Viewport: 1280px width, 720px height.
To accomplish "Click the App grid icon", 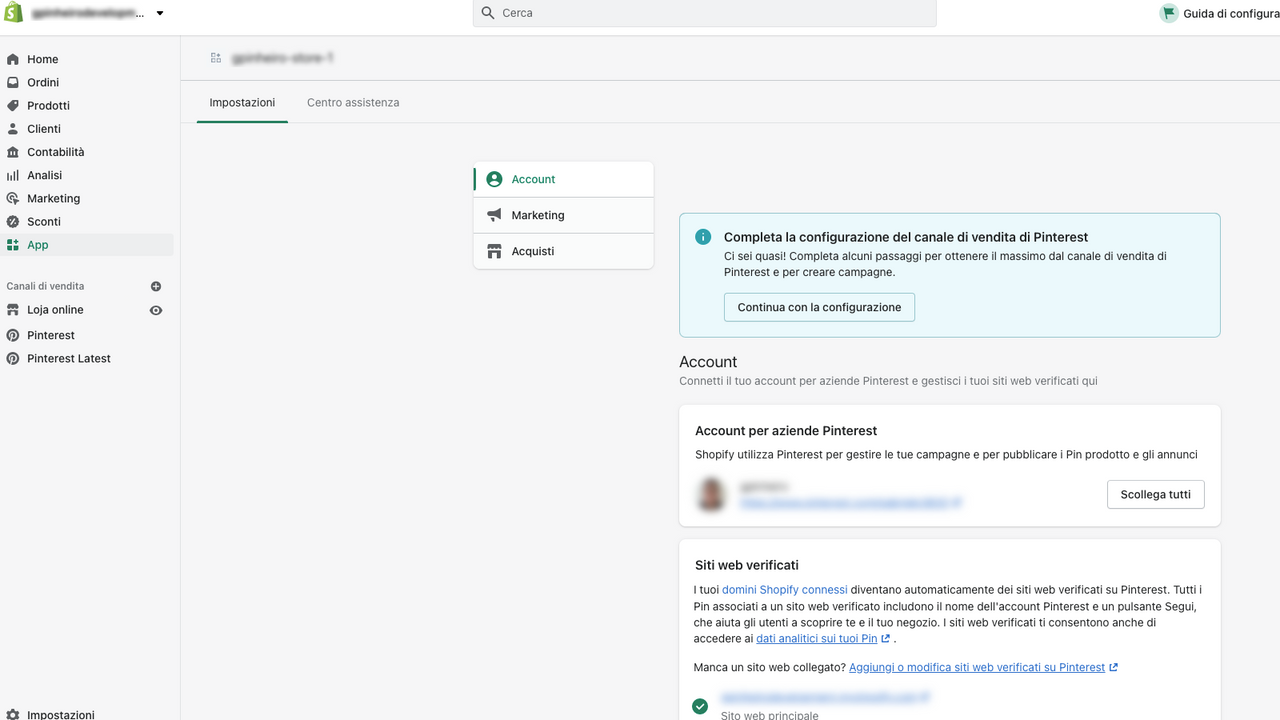I will [13, 245].
